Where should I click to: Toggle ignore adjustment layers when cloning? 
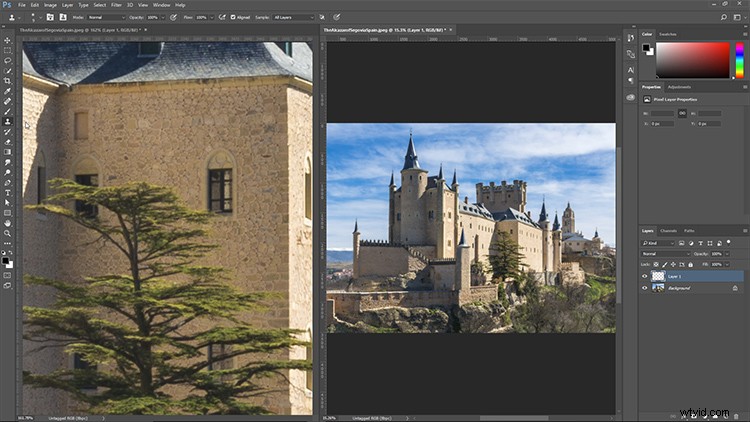pyautogui.click(x=322, y=17)
